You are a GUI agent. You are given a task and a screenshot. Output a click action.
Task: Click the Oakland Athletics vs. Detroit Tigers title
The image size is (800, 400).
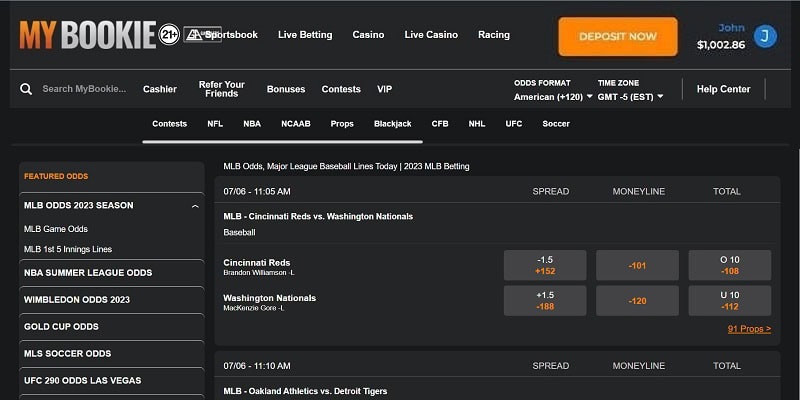(305, 391)
